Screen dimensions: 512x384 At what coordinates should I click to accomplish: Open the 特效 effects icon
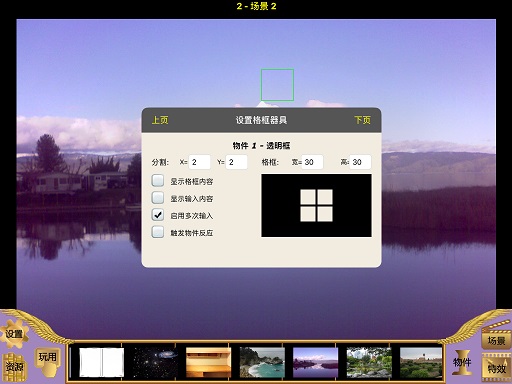point(496,368)
